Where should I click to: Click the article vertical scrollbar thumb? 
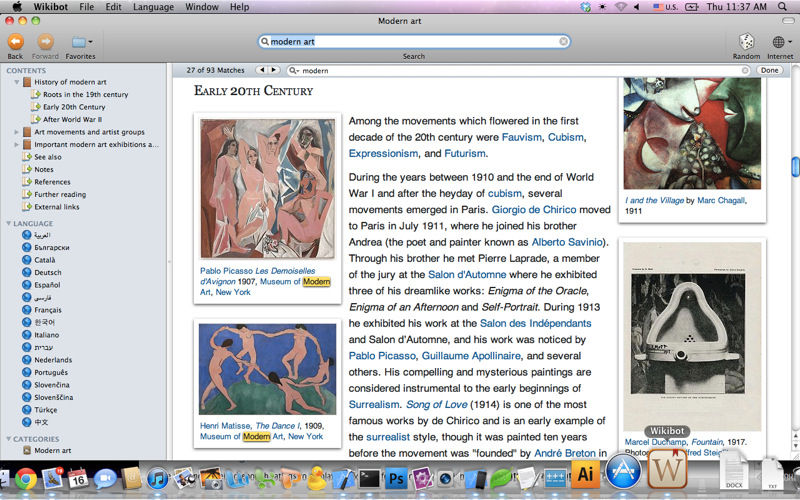coord(795,167)
